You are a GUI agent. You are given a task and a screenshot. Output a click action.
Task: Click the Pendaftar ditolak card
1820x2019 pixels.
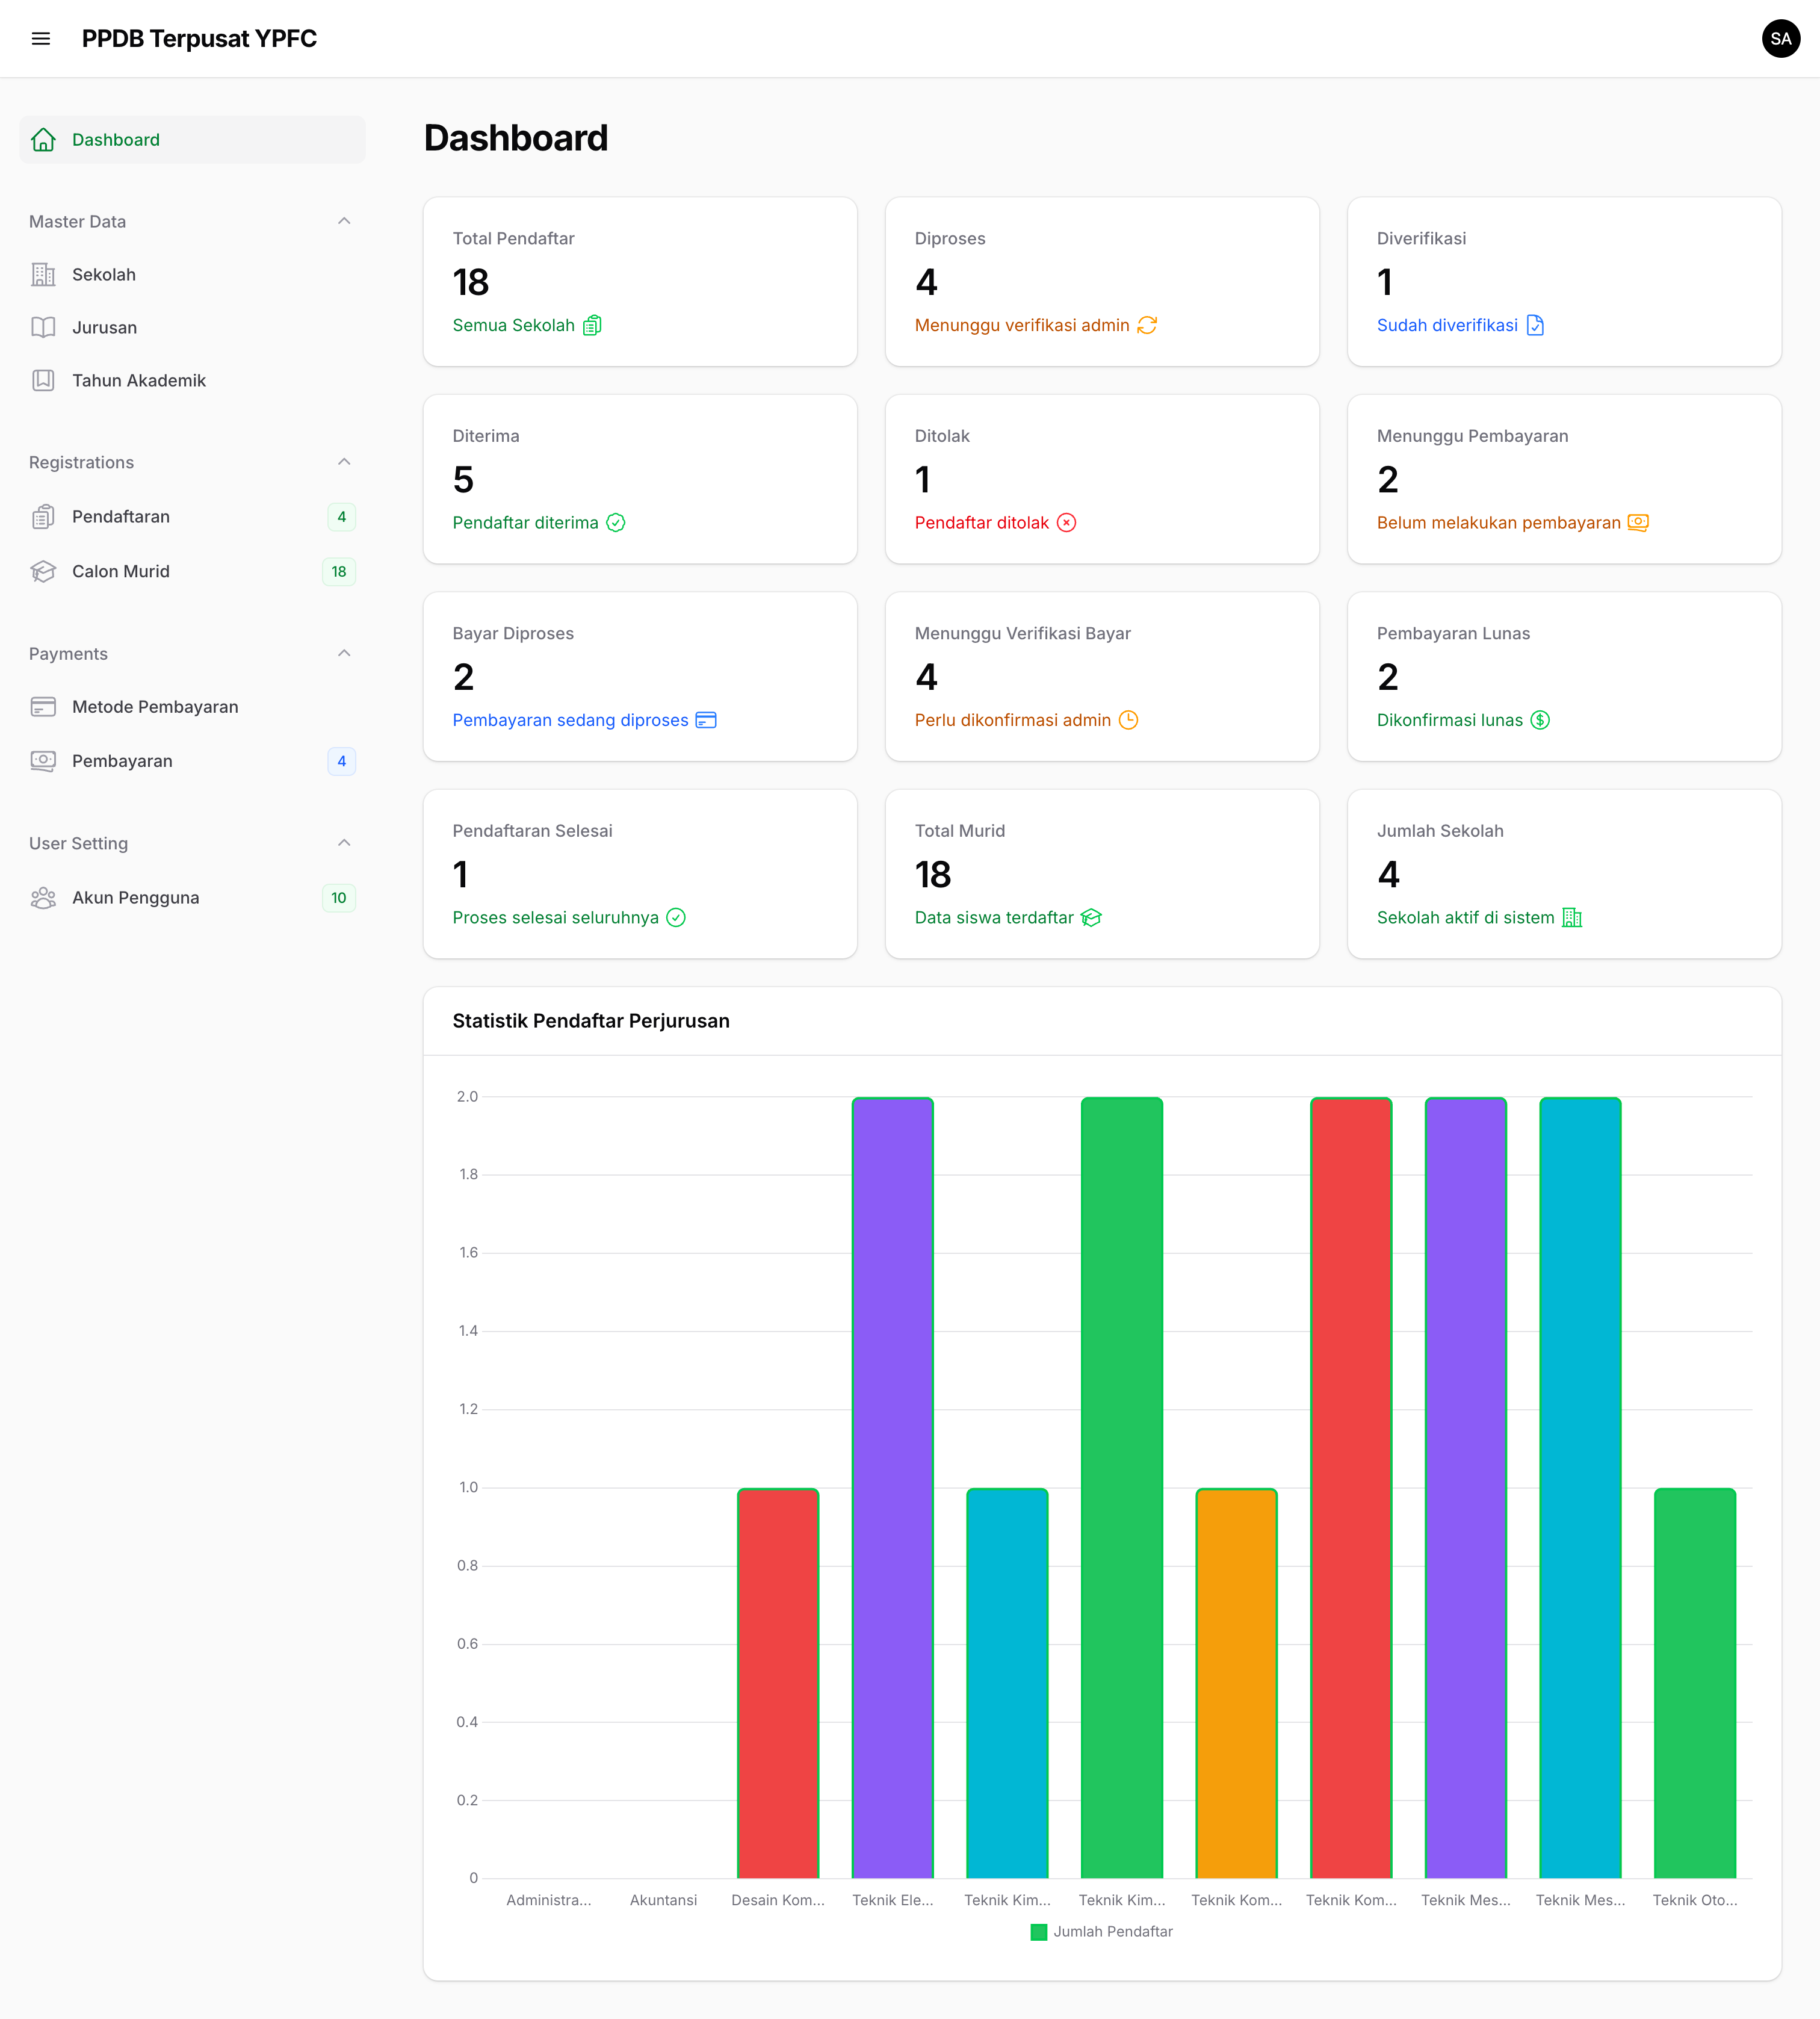[x=1101, y=479]
